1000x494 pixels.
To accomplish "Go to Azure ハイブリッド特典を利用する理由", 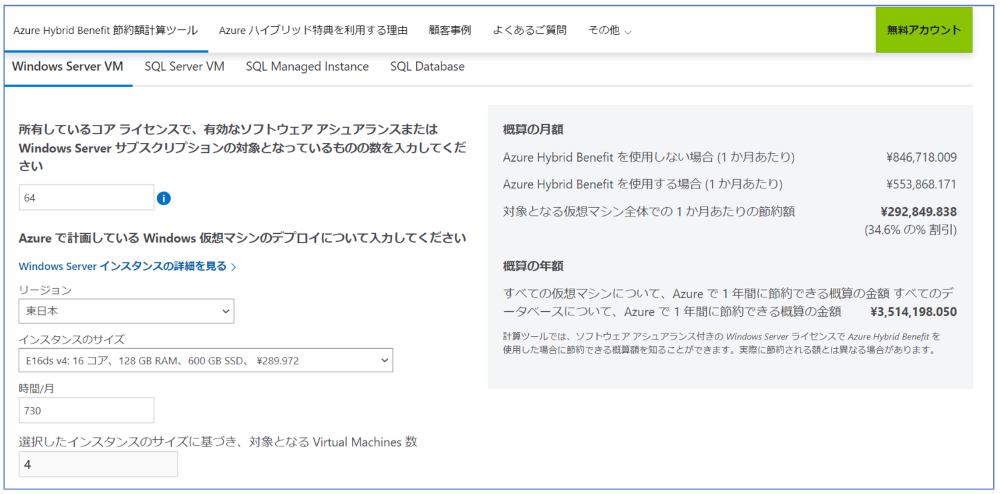I will tap(313, 30).
